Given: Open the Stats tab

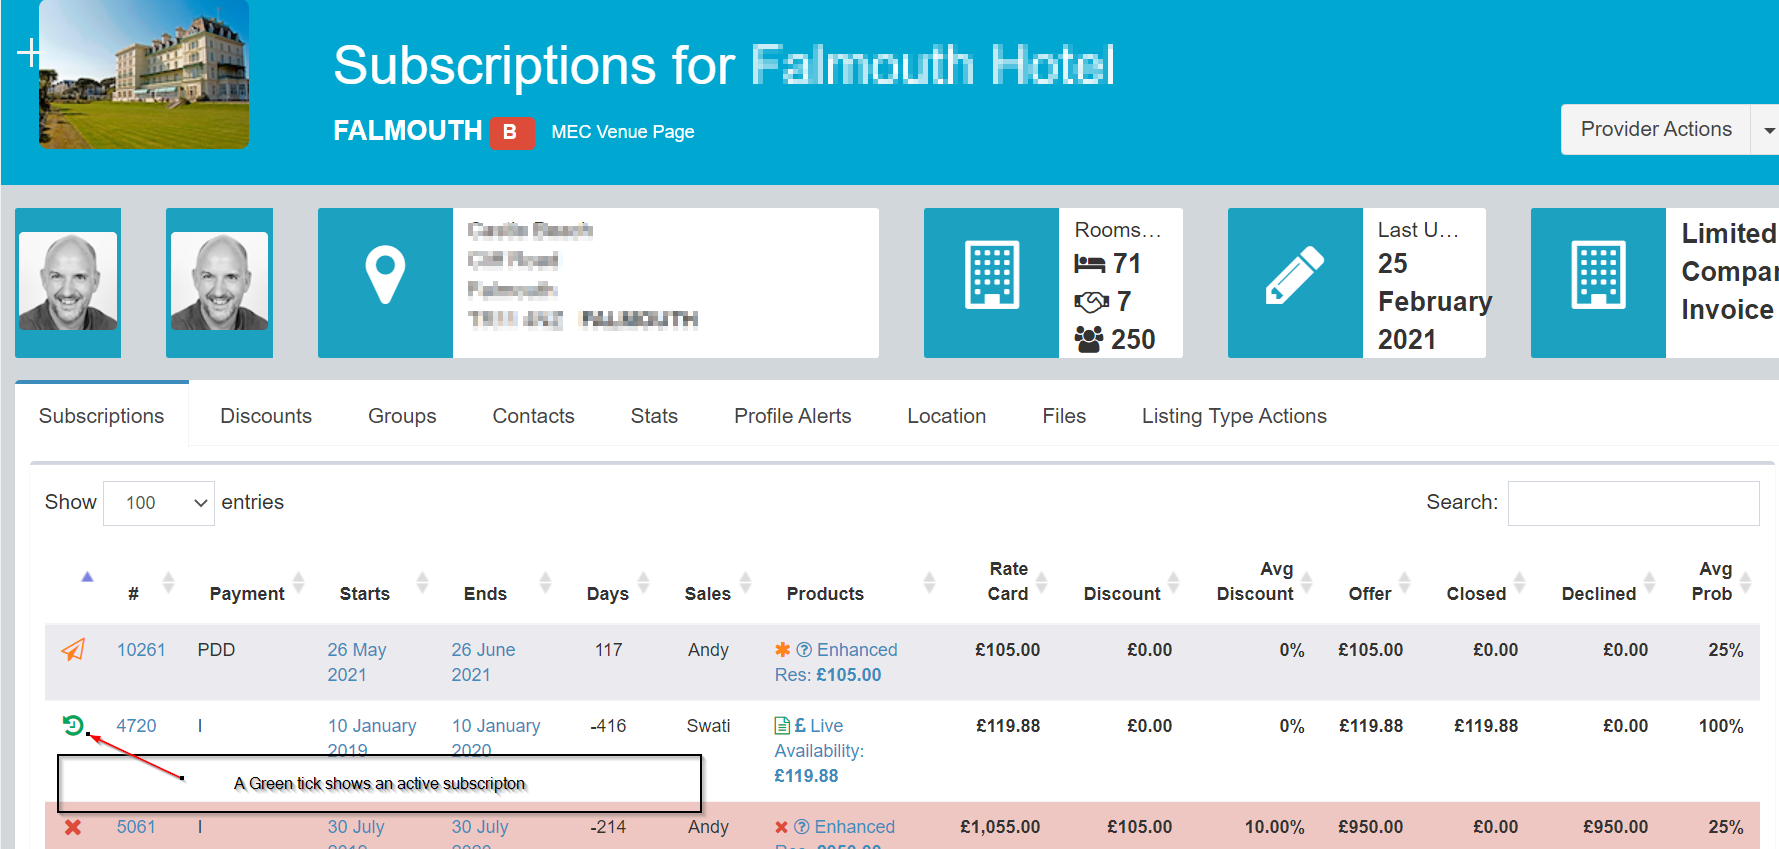Looking at the screenshot, I should (x=654, y=416).
